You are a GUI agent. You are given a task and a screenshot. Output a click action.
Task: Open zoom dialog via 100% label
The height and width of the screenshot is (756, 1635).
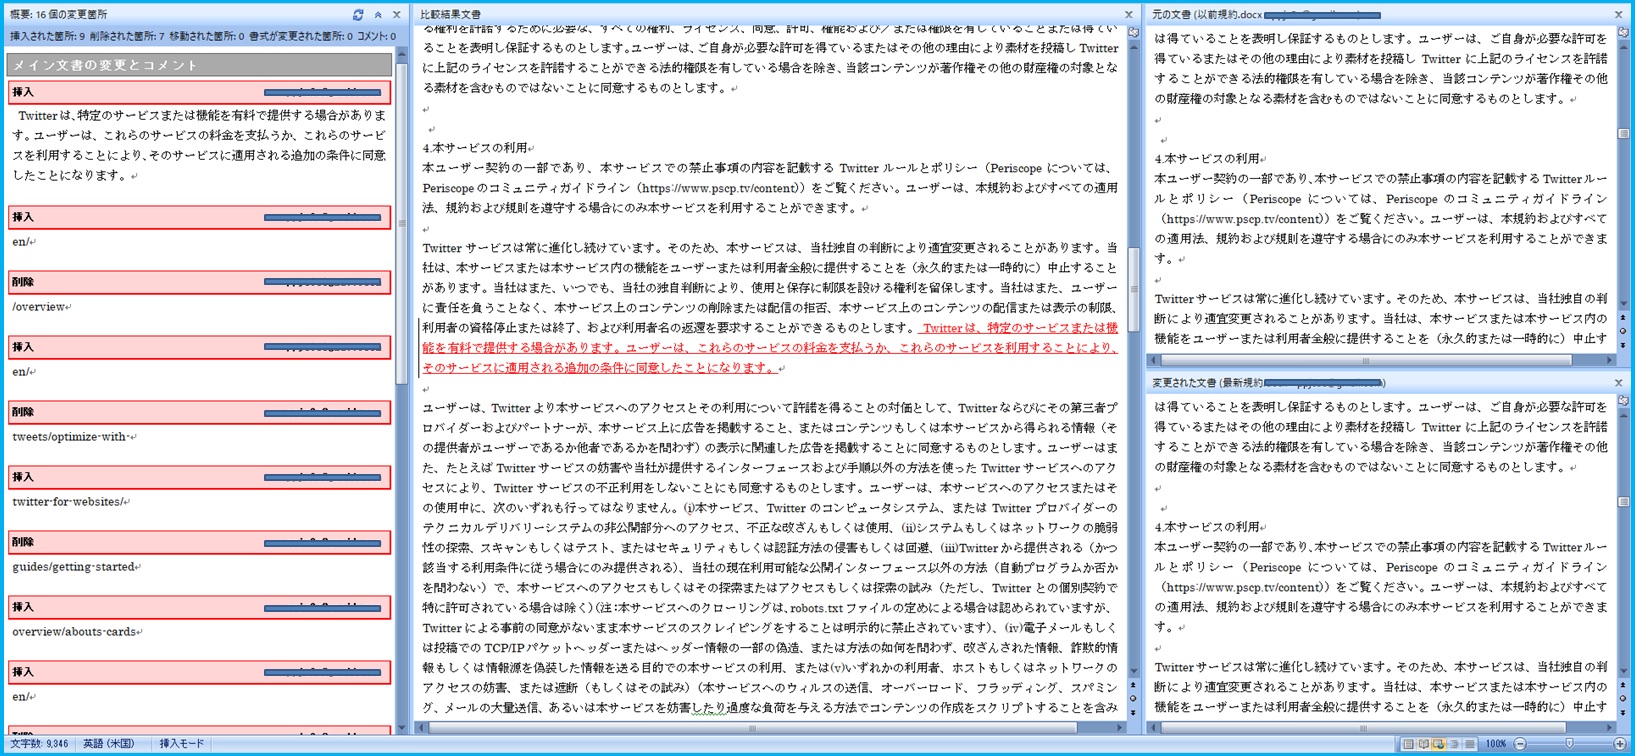pos(1496,744)
